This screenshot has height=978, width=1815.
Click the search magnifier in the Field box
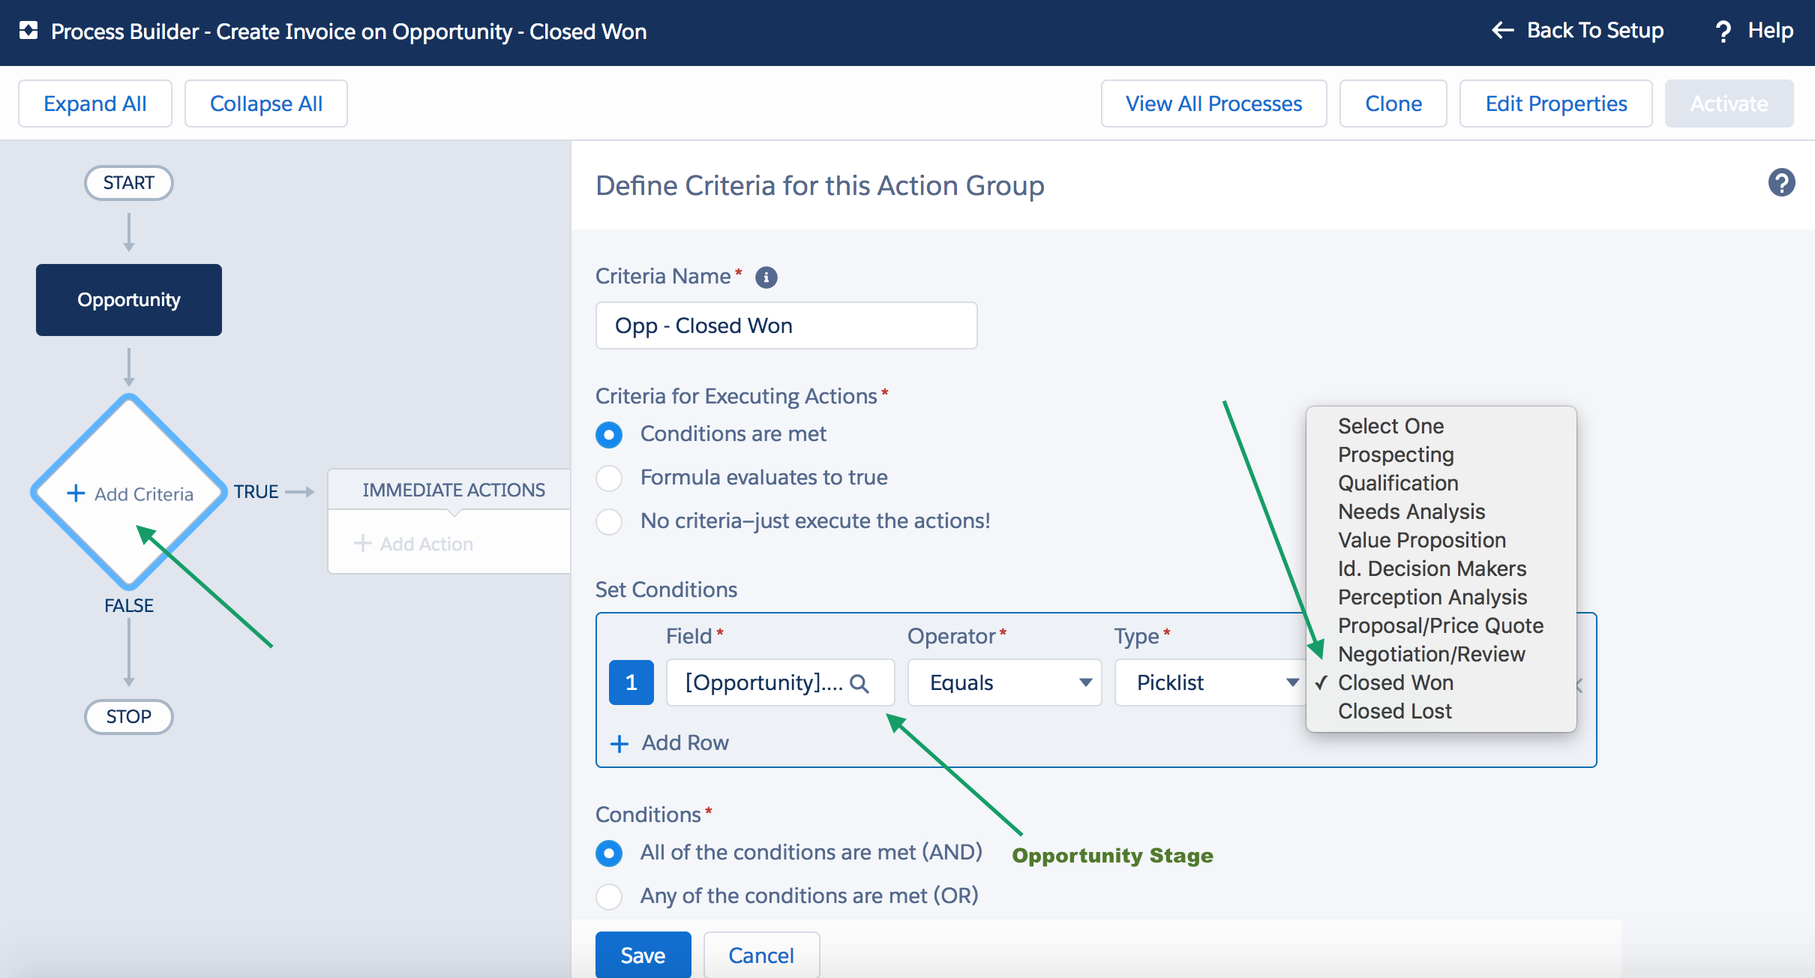point(859,683)
